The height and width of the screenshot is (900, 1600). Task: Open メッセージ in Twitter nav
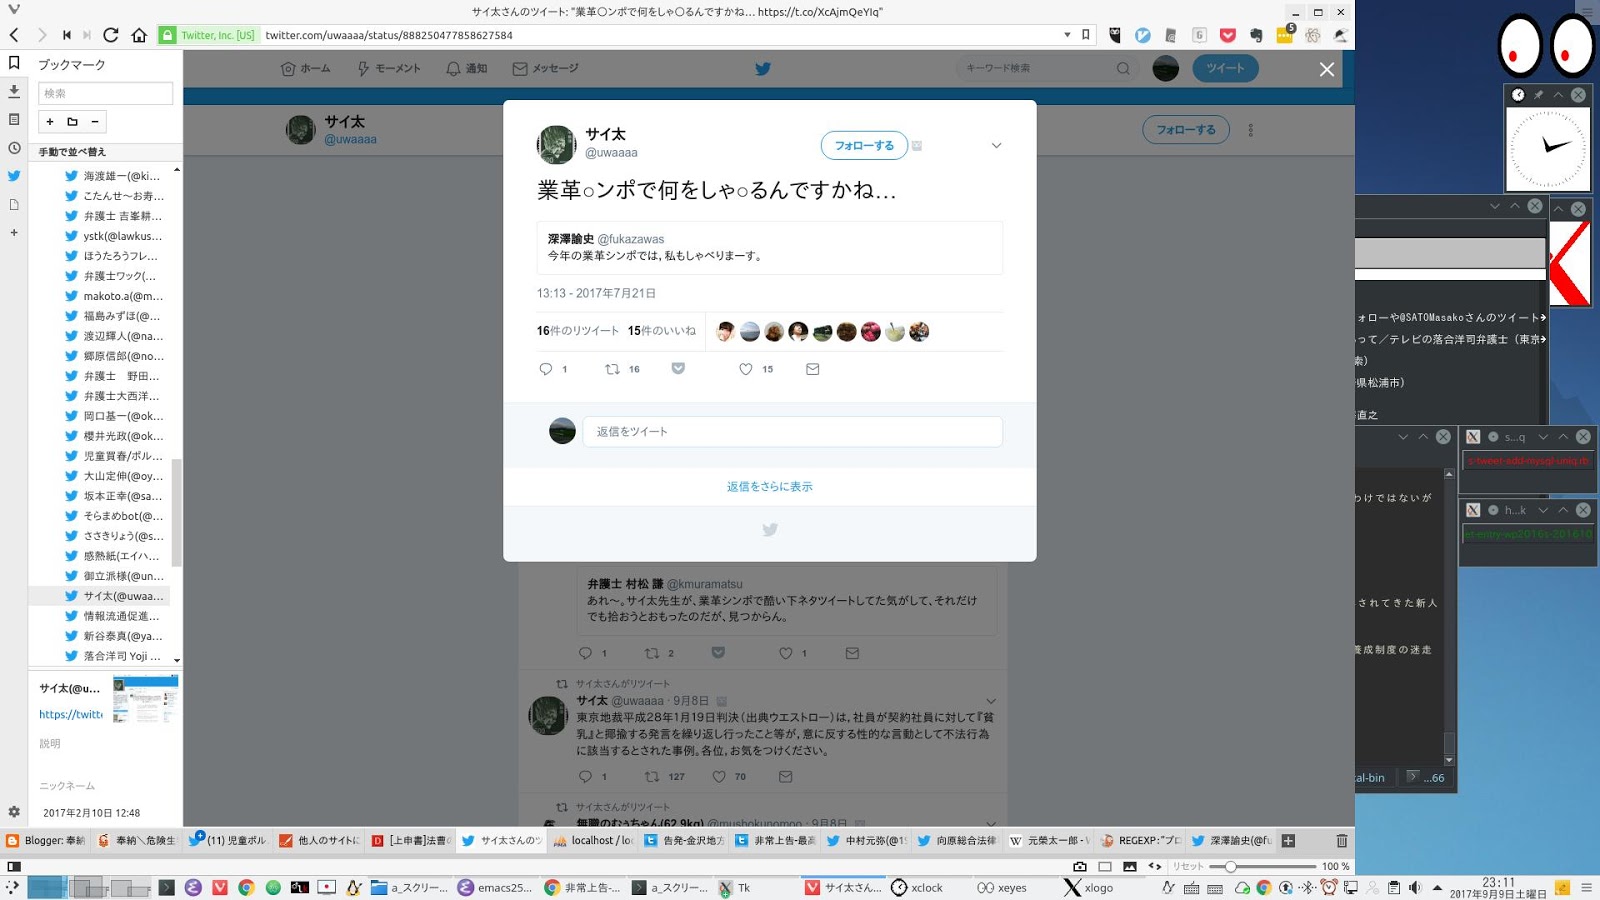(x=545, y=69)
